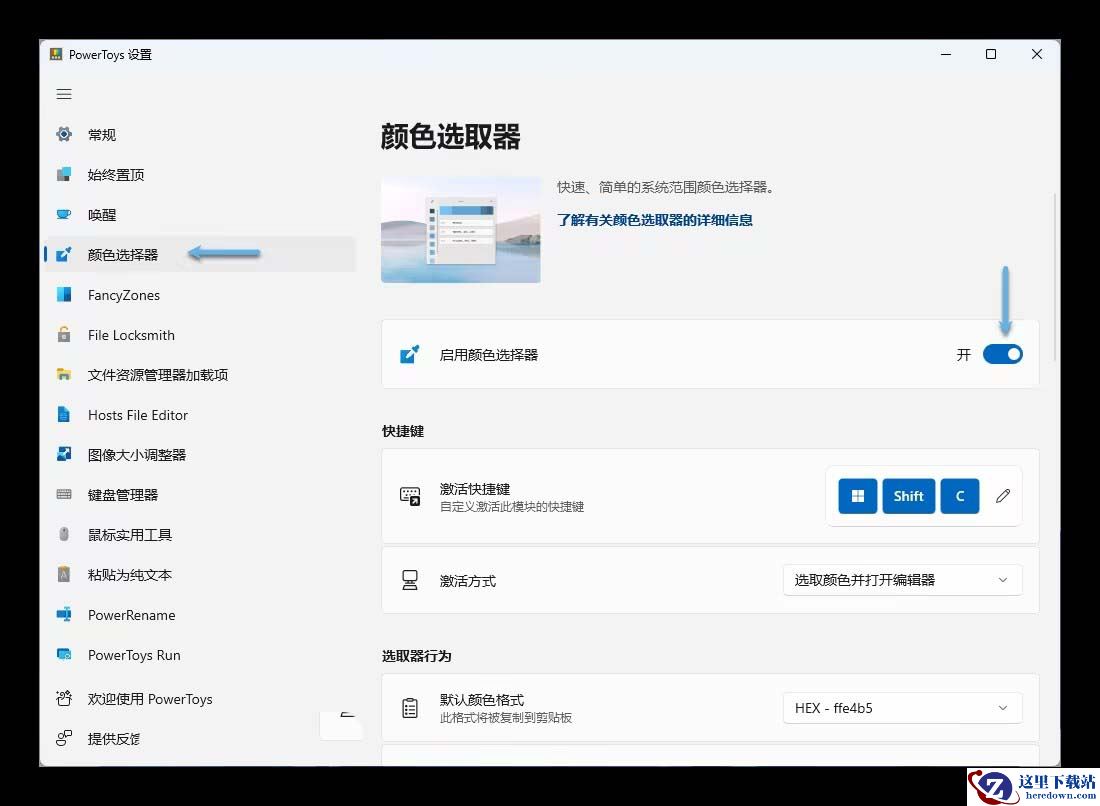Open 粘贴为纯文本 settings page
1100x806 pixels.
click(200, 575)
